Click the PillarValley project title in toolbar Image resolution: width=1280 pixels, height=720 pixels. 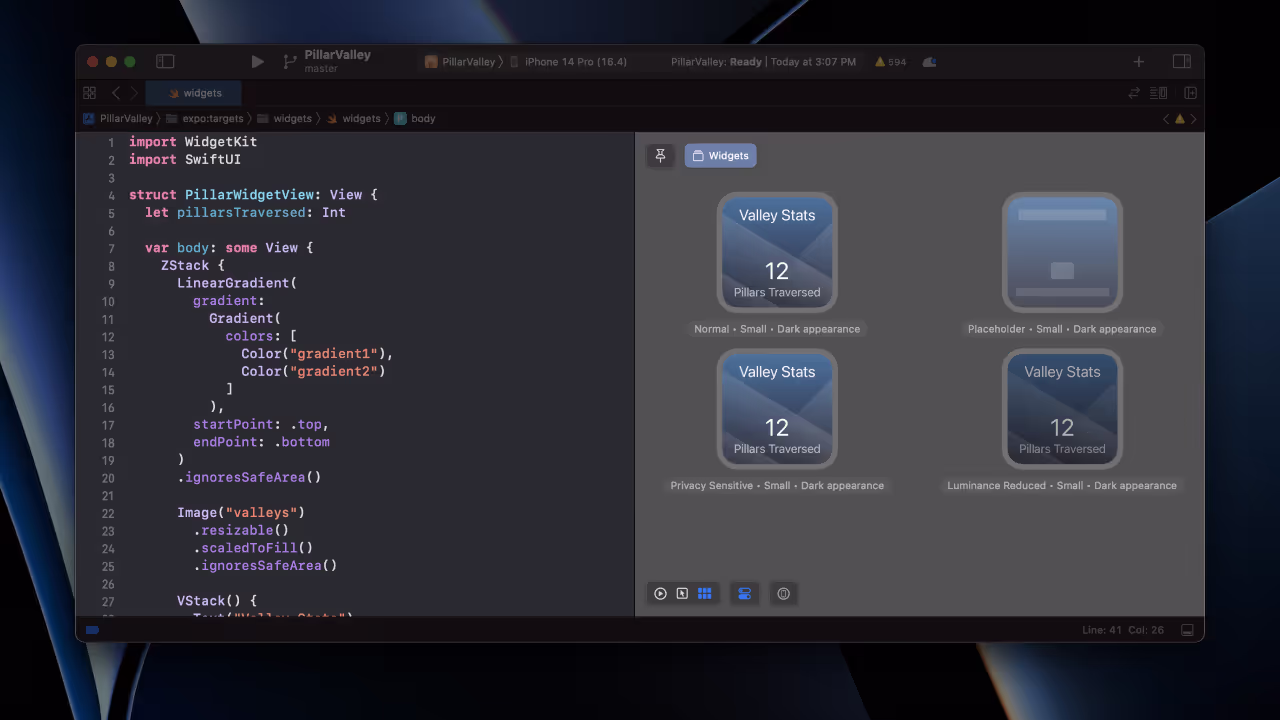336,55
